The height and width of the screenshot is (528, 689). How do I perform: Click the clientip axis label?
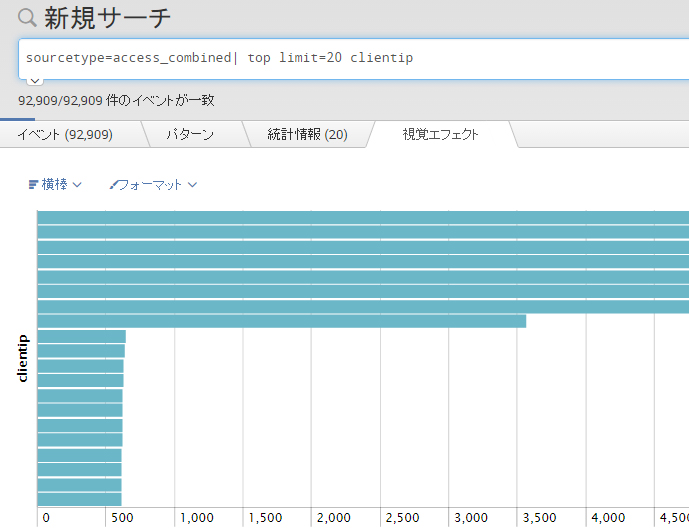(23, 358)
